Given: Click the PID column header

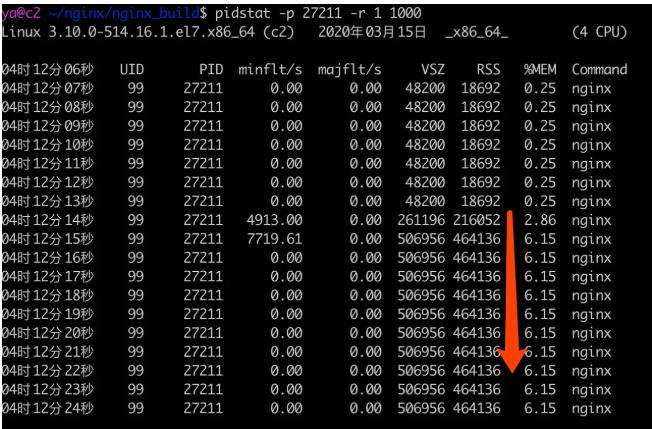Looking at the screenshot, I should coord(211,70).
